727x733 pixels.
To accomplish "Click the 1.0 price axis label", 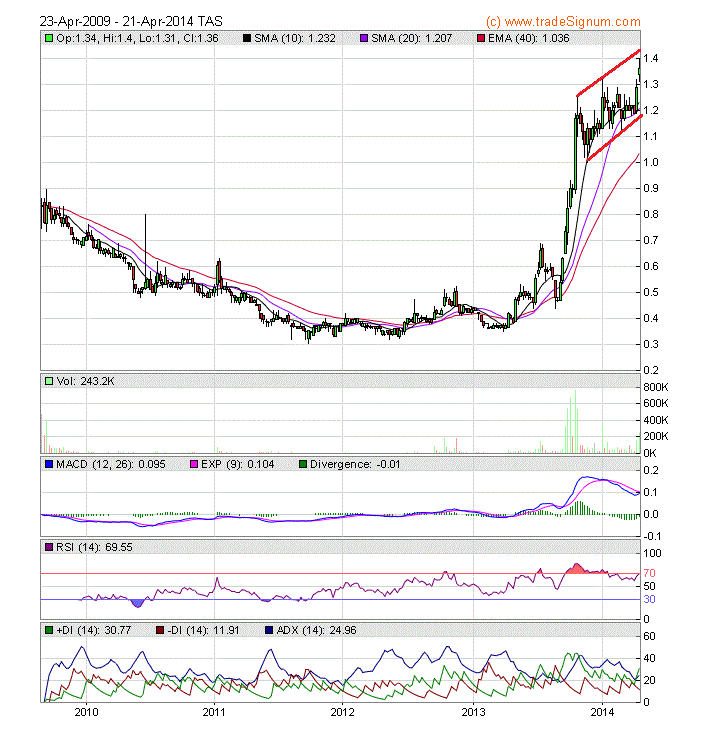I will click(x=650, y=162).
